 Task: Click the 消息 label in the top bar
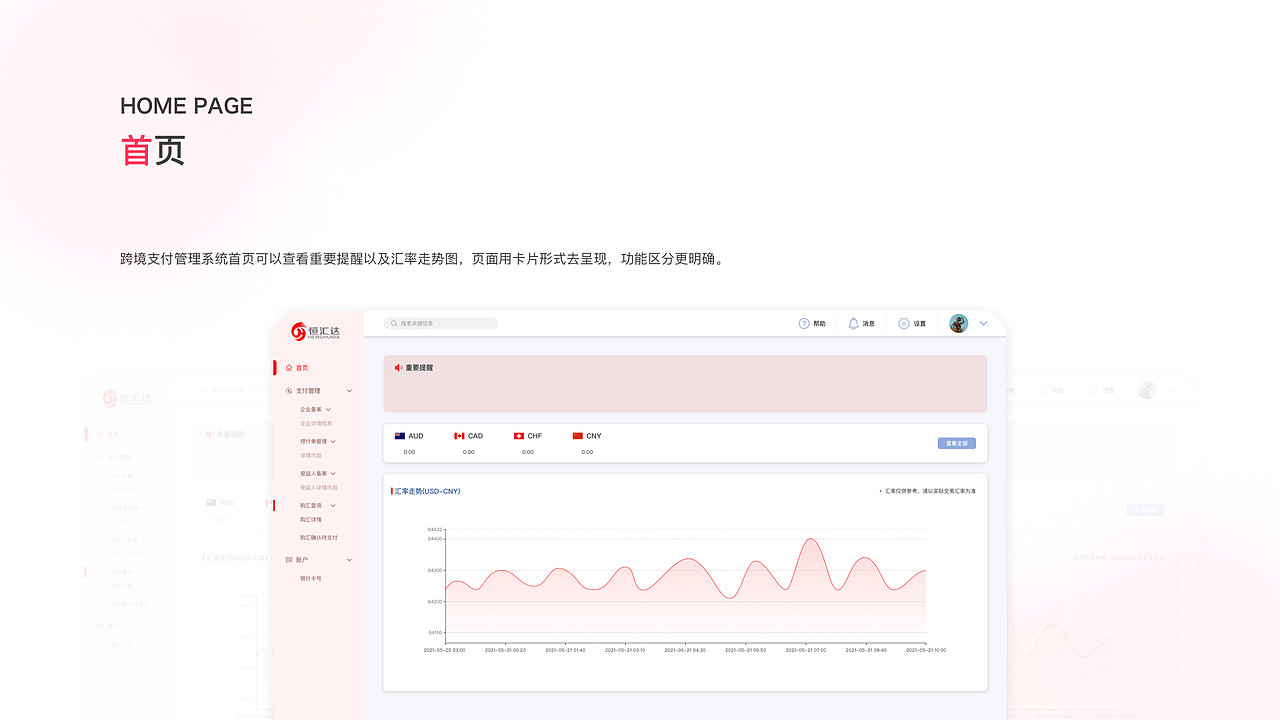coord(869,324)
